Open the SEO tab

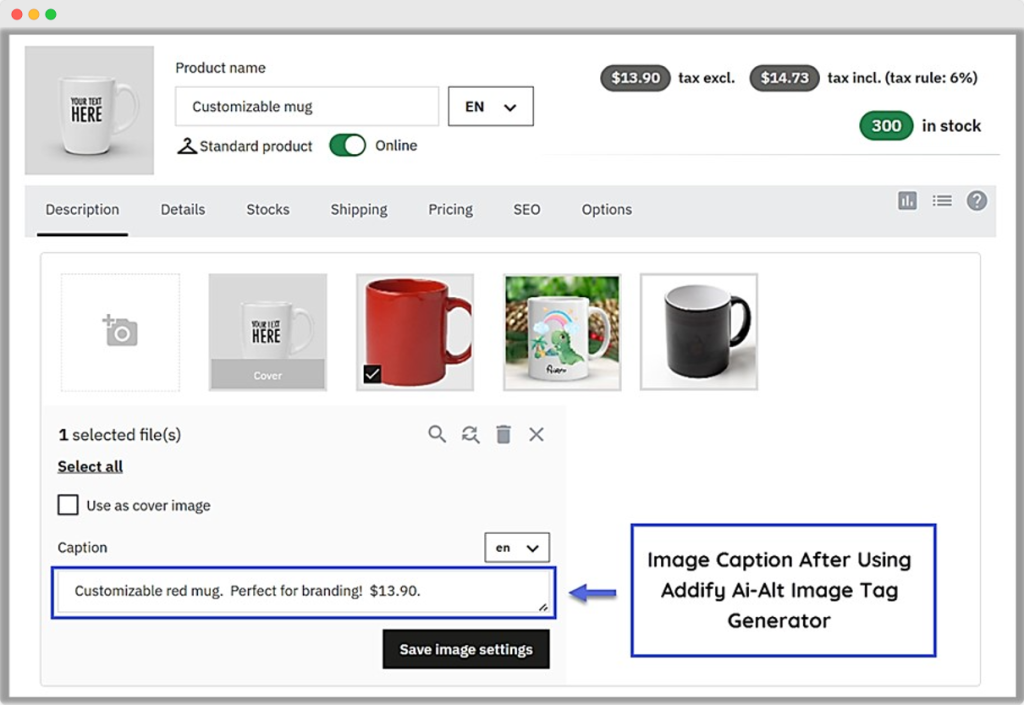coord(526,210)
